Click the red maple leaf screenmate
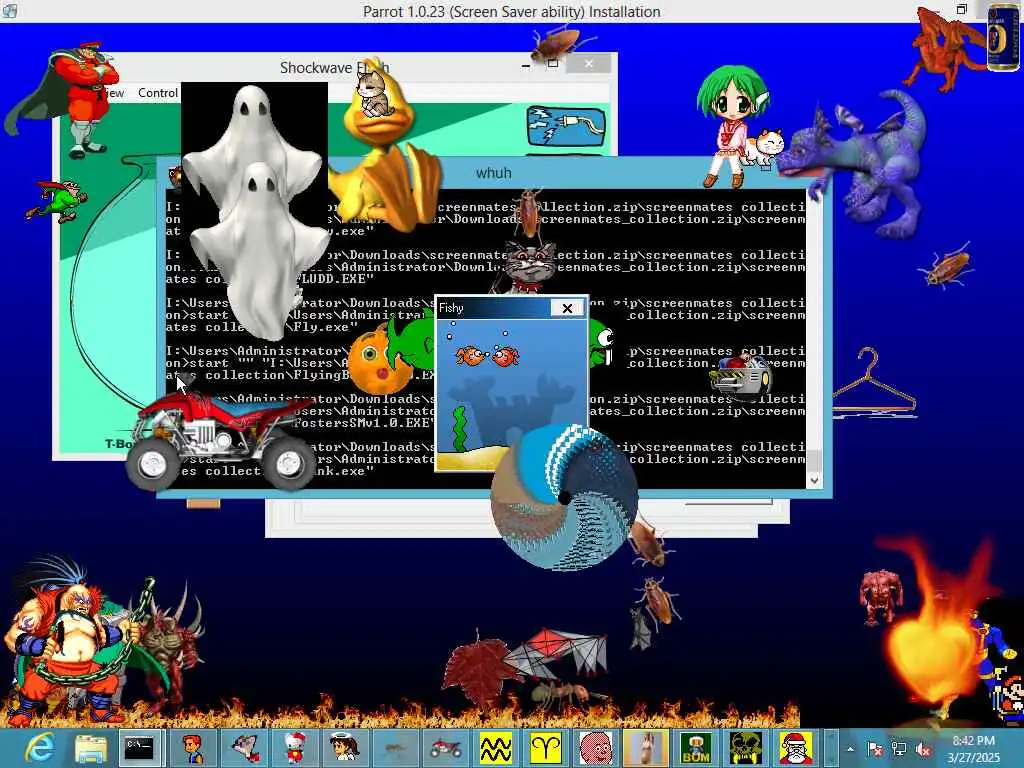 point(478,667)
